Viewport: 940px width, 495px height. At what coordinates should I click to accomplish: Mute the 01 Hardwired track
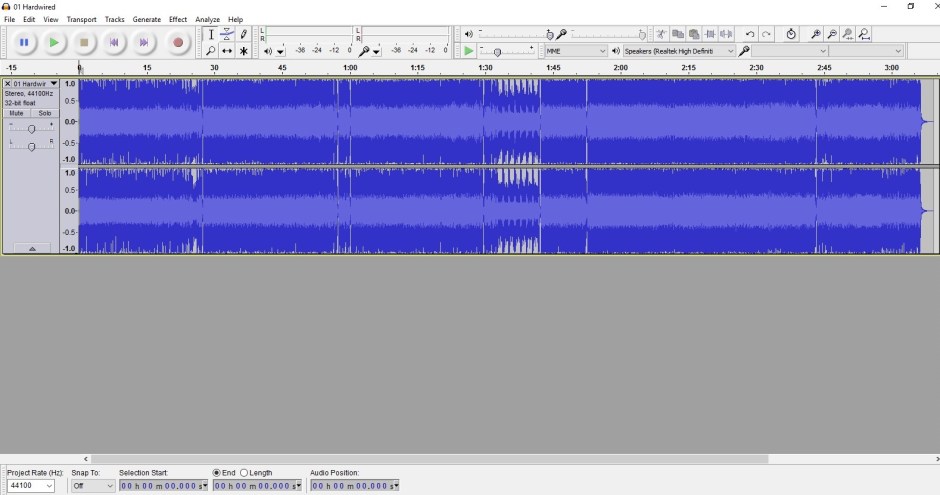tap(17, 113)
